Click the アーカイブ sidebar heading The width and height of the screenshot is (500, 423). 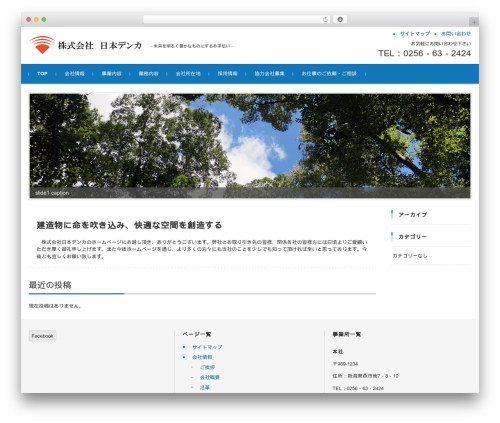pos(413,215)
